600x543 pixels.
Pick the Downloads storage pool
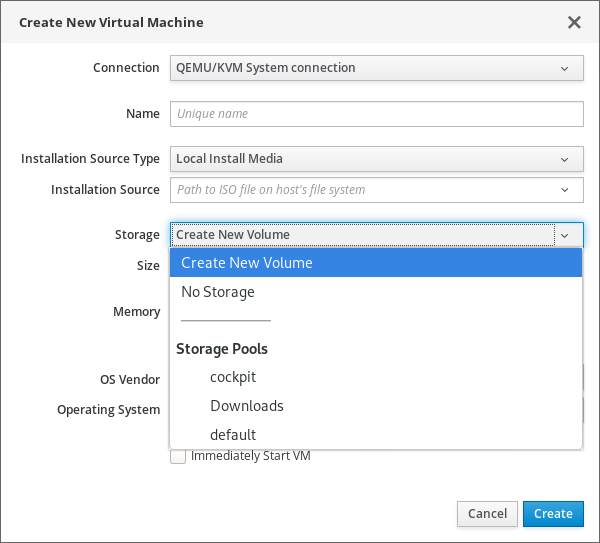(246, 406)
